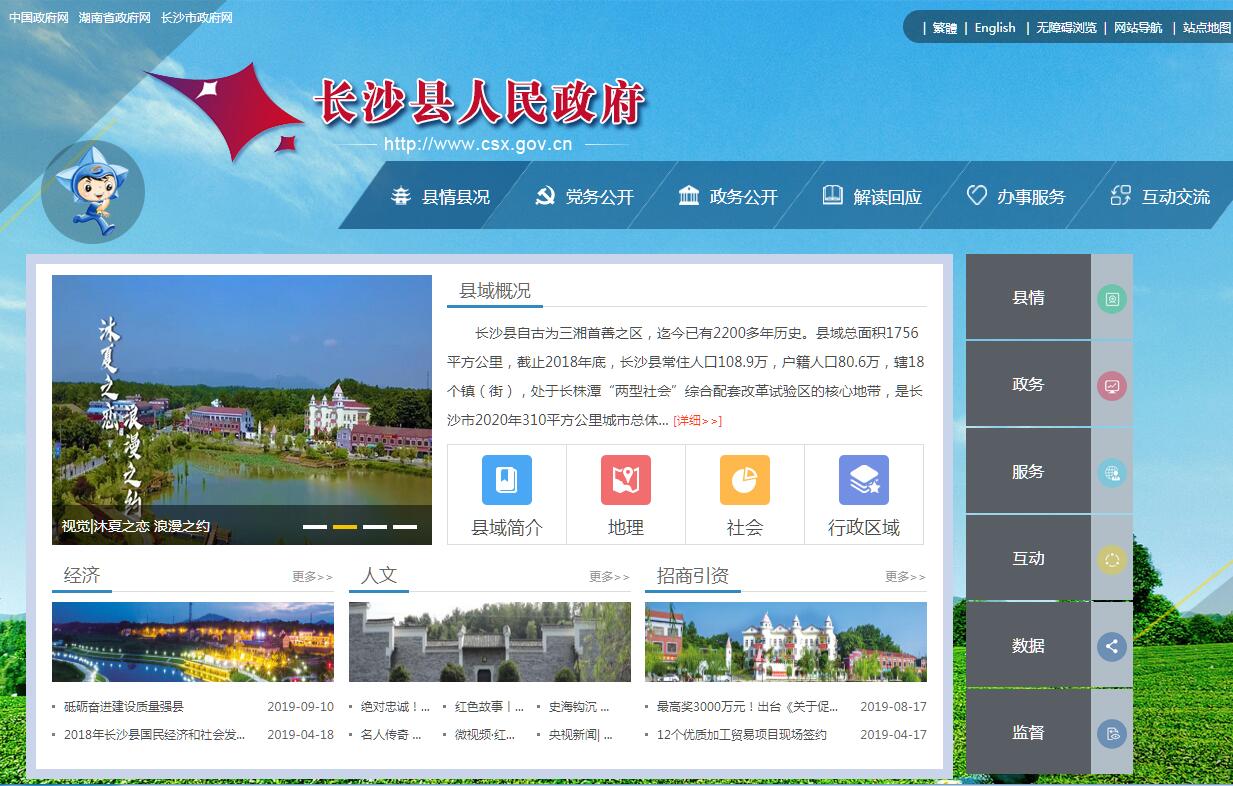Select the 监督 sidebar tab
Screen dimensions: 1233x786
1028,732
